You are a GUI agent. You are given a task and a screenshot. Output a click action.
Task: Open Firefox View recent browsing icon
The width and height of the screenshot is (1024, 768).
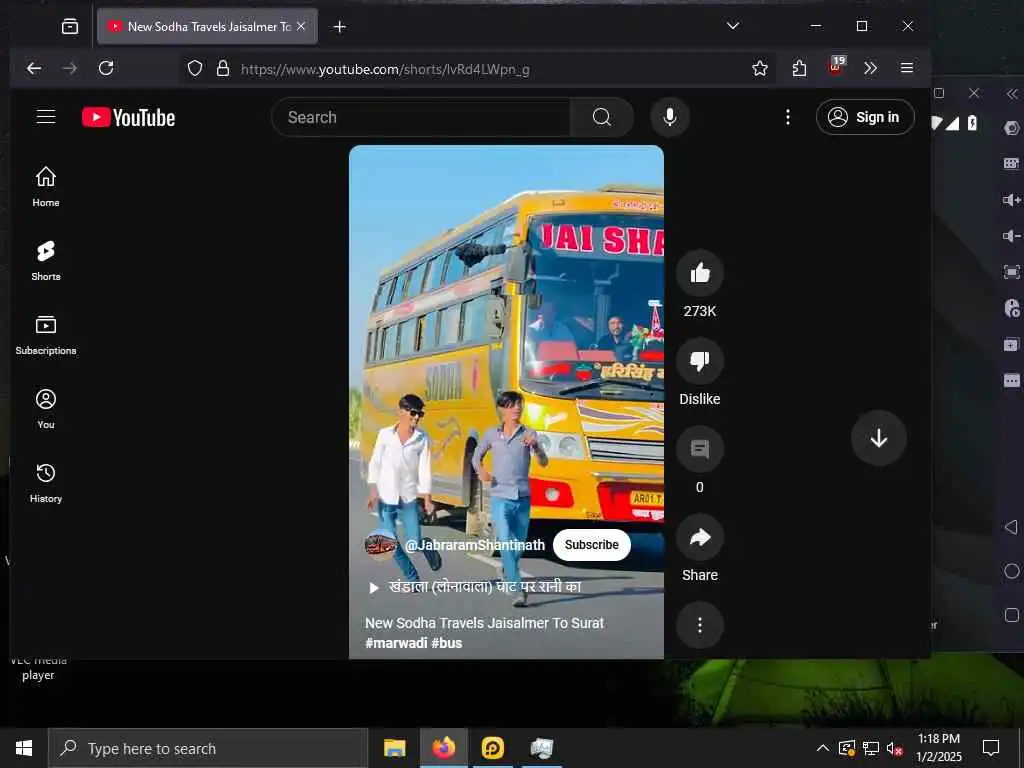coord(70,27)
